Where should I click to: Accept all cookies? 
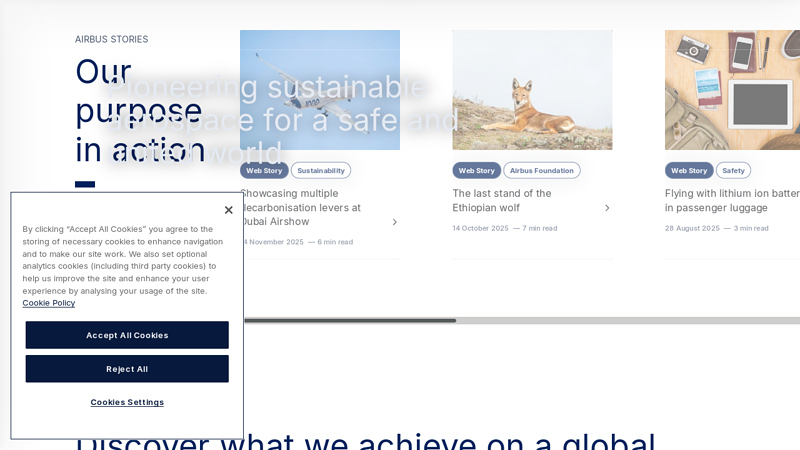coord(127,335)
